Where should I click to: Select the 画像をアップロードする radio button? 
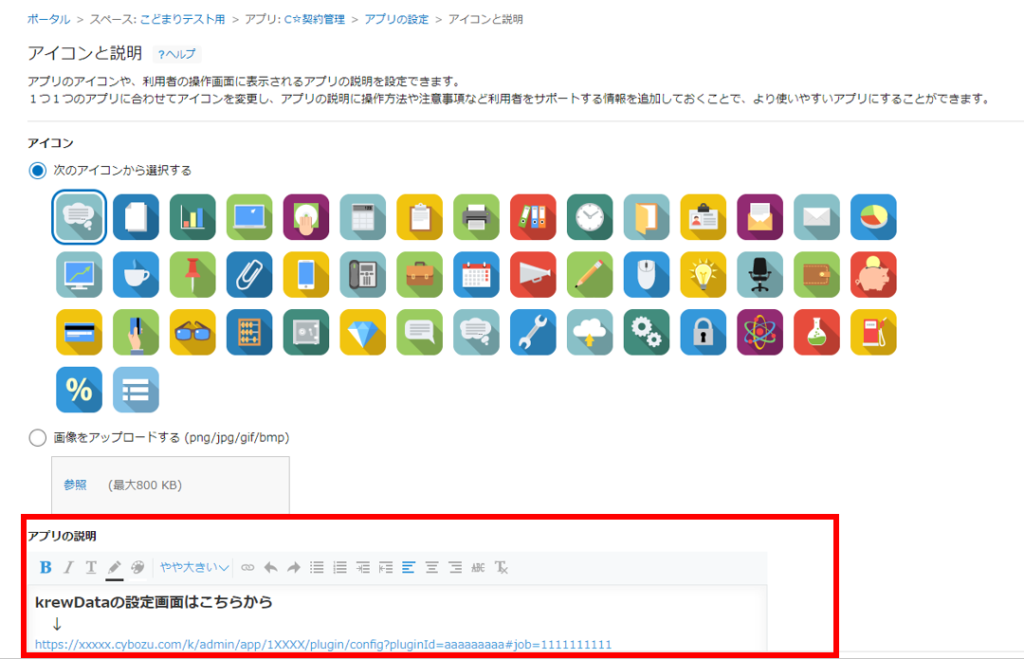point(37,438)
